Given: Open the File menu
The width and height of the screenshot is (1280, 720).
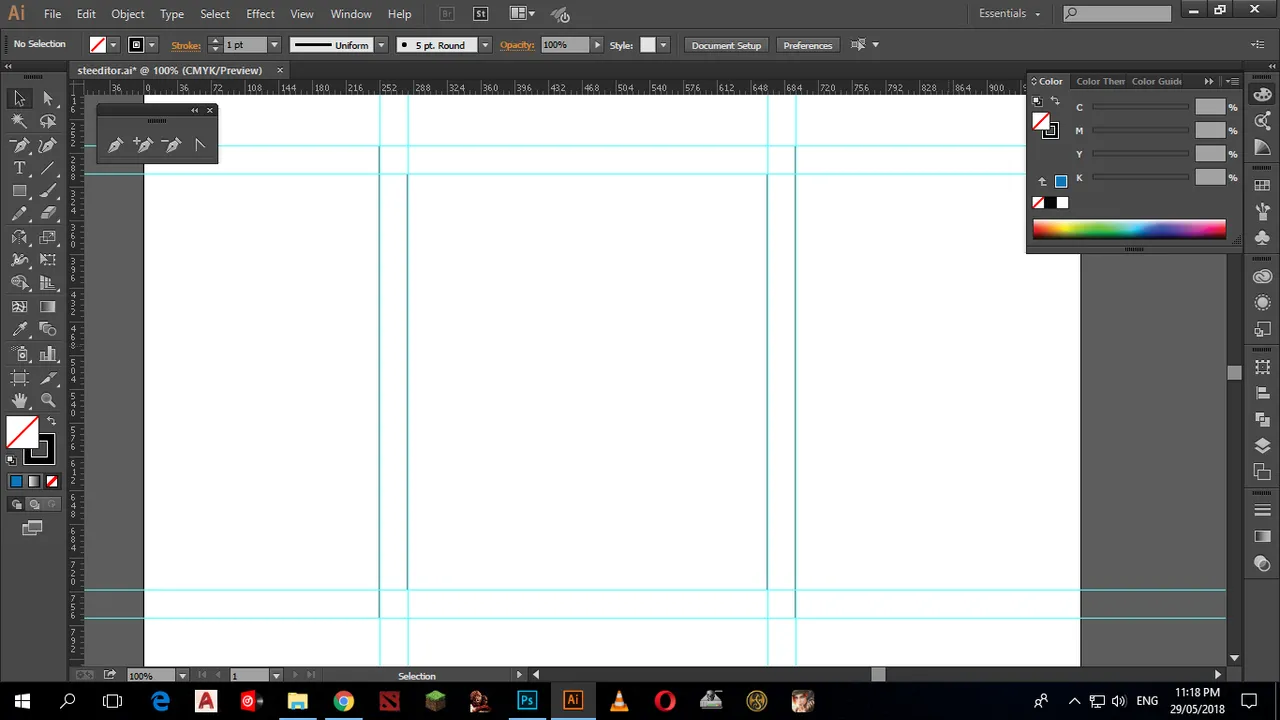Looking at the screenshot, I should [x=52, y=14].
